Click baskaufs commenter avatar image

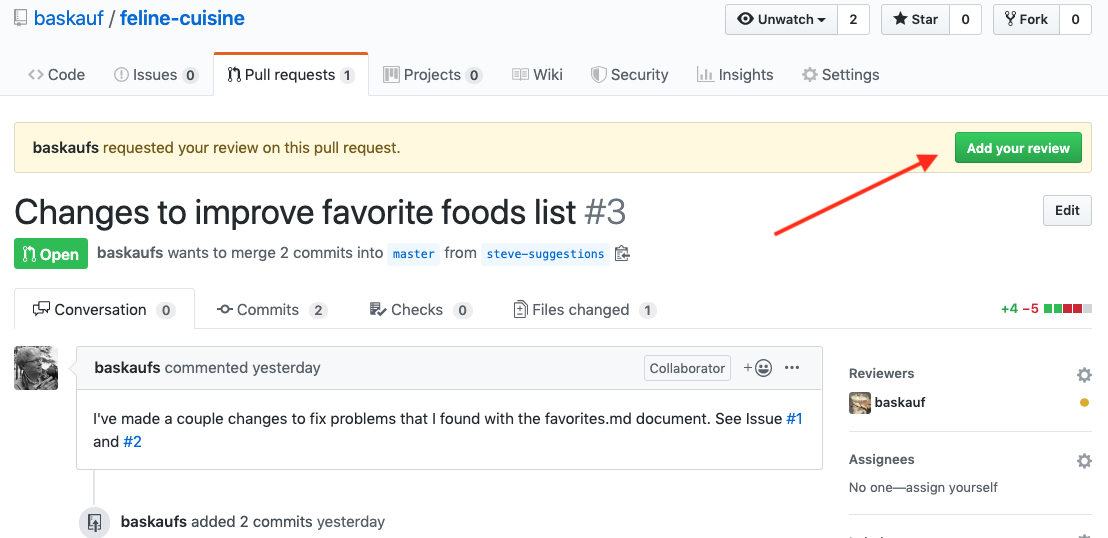click(36, 368)
